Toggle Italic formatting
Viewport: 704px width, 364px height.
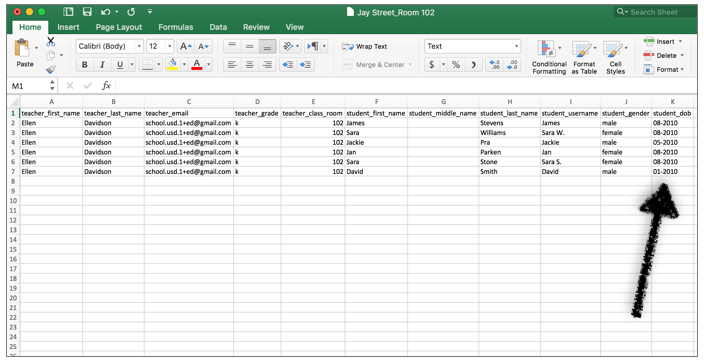(x=102, y=65)
